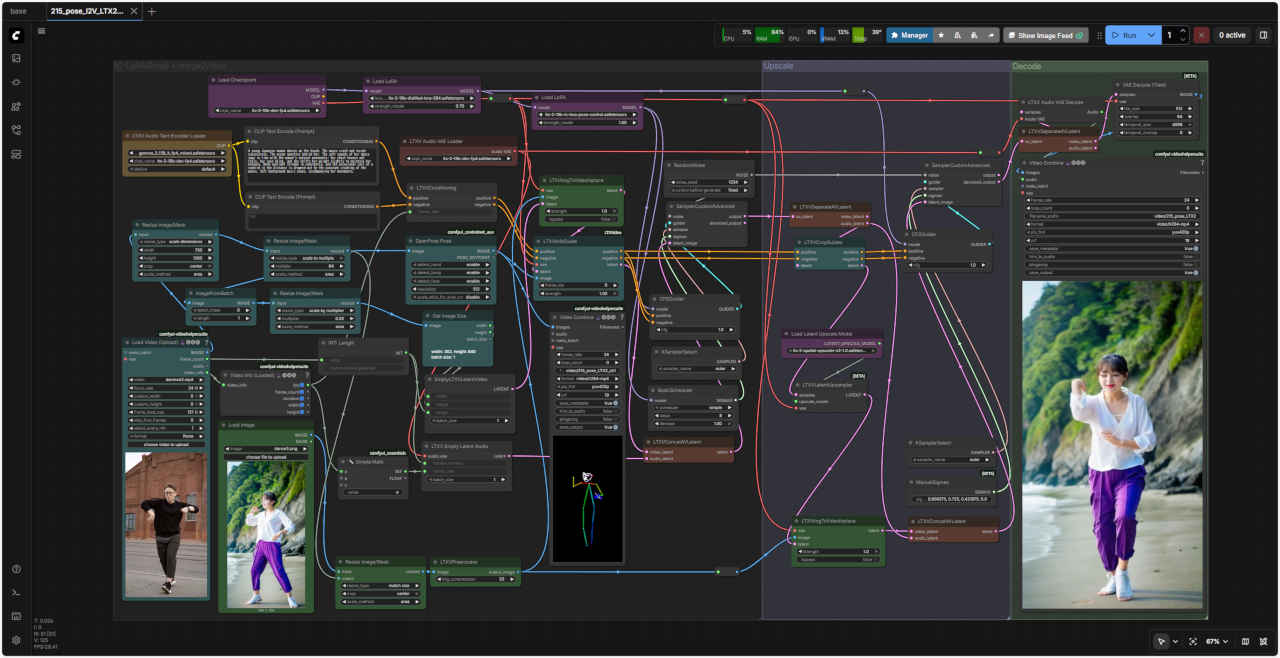This screenshot has height=658, width=1280.
Task: Toggle link visibility icon at bottom right
Action: [1263, 641]
